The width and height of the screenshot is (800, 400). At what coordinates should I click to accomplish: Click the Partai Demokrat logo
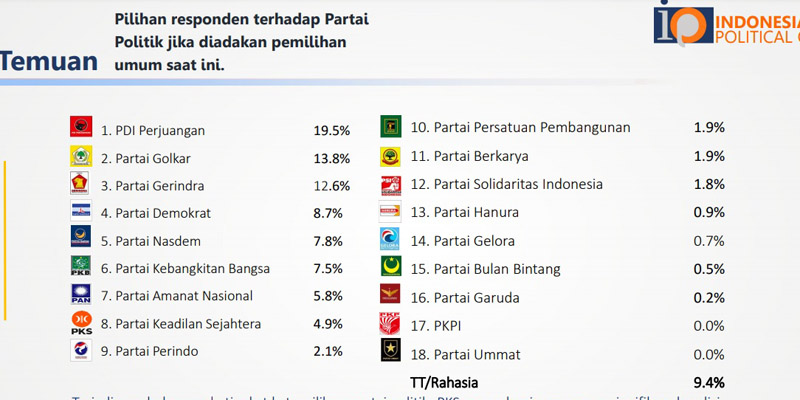coord(81,211)
